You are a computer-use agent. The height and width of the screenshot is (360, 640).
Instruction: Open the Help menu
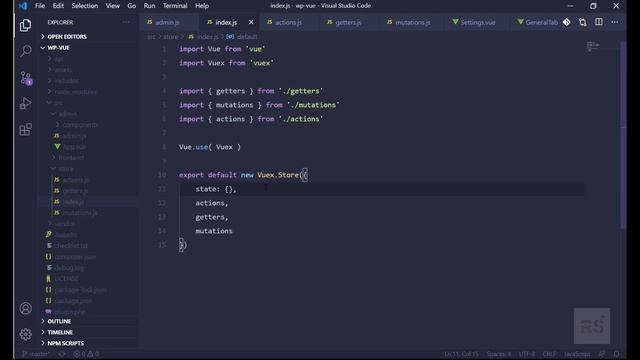pyautogui.click(x=202, y=6)
